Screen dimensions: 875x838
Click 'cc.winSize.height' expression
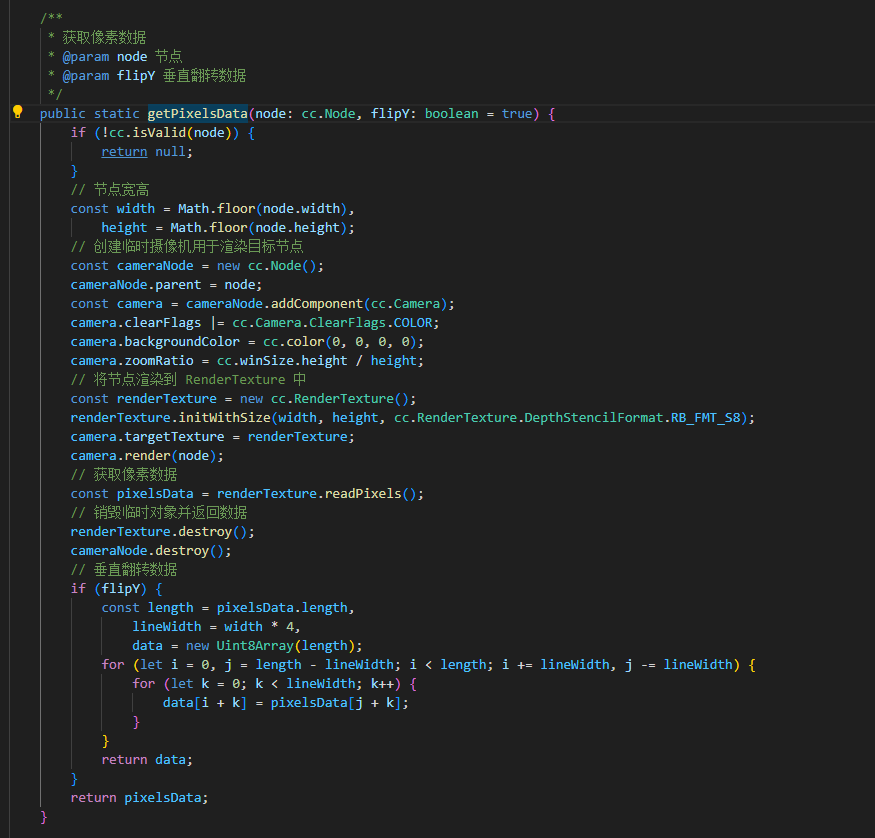tap(282, 360)
